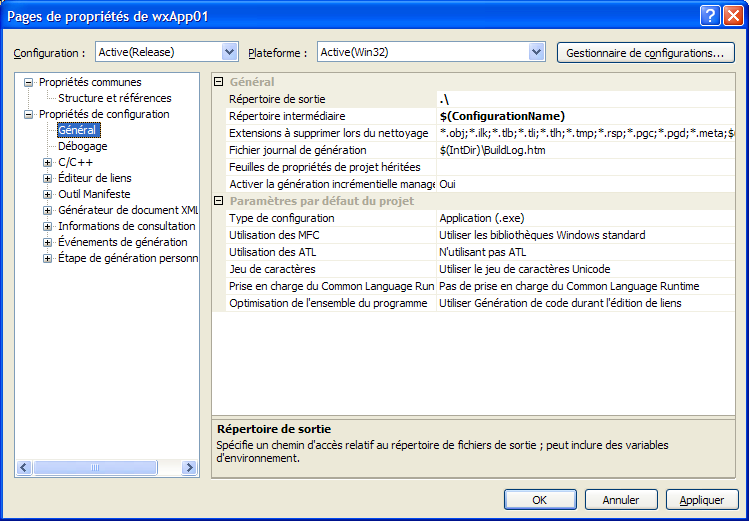Expand Générateur de document XML node
This screenshot has height=521, width=749.
pyautogui.click(x=47, y=211)
